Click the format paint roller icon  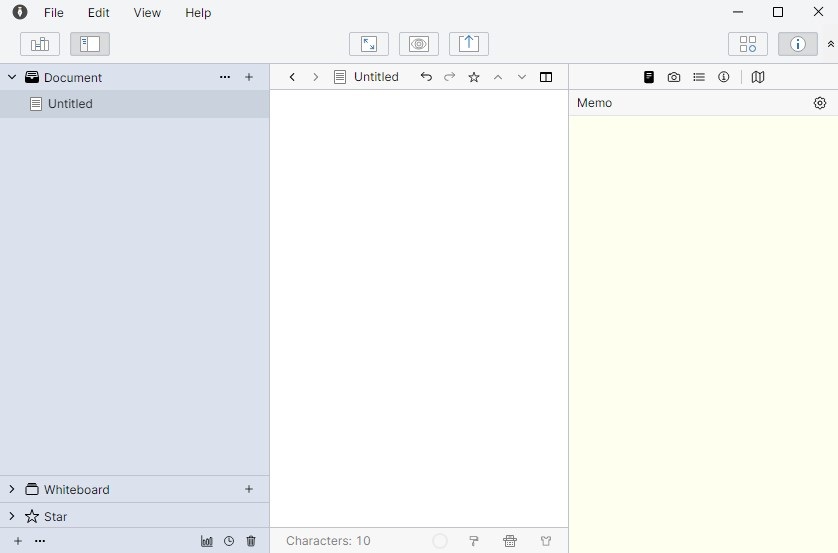[x=474, y=541]
